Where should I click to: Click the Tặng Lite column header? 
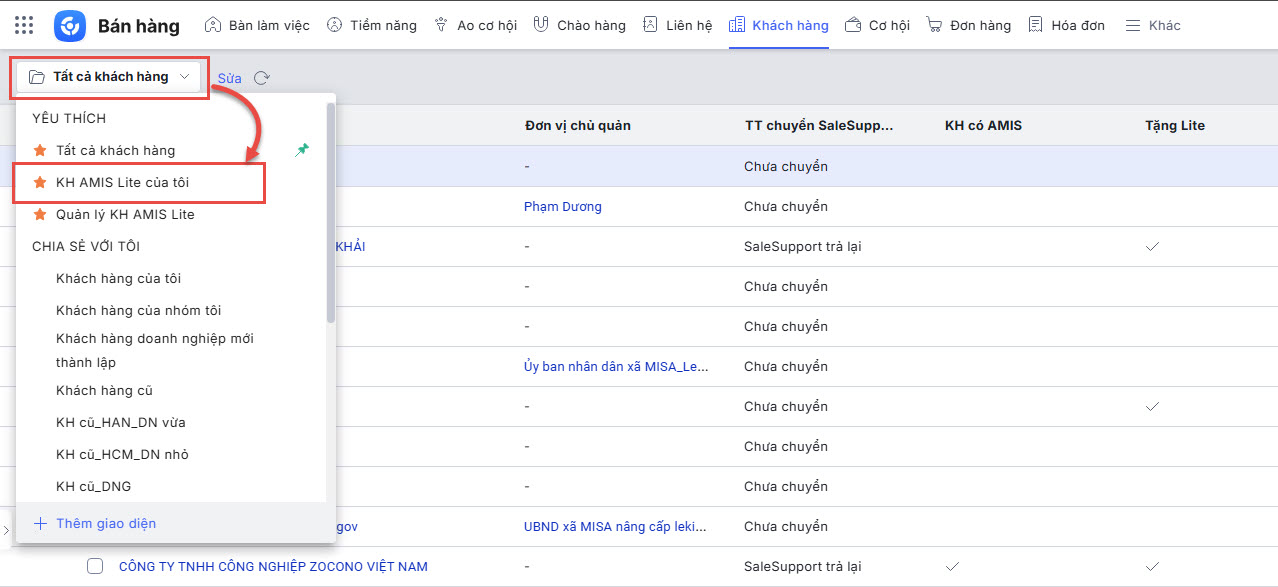[x=1175, y=125]
